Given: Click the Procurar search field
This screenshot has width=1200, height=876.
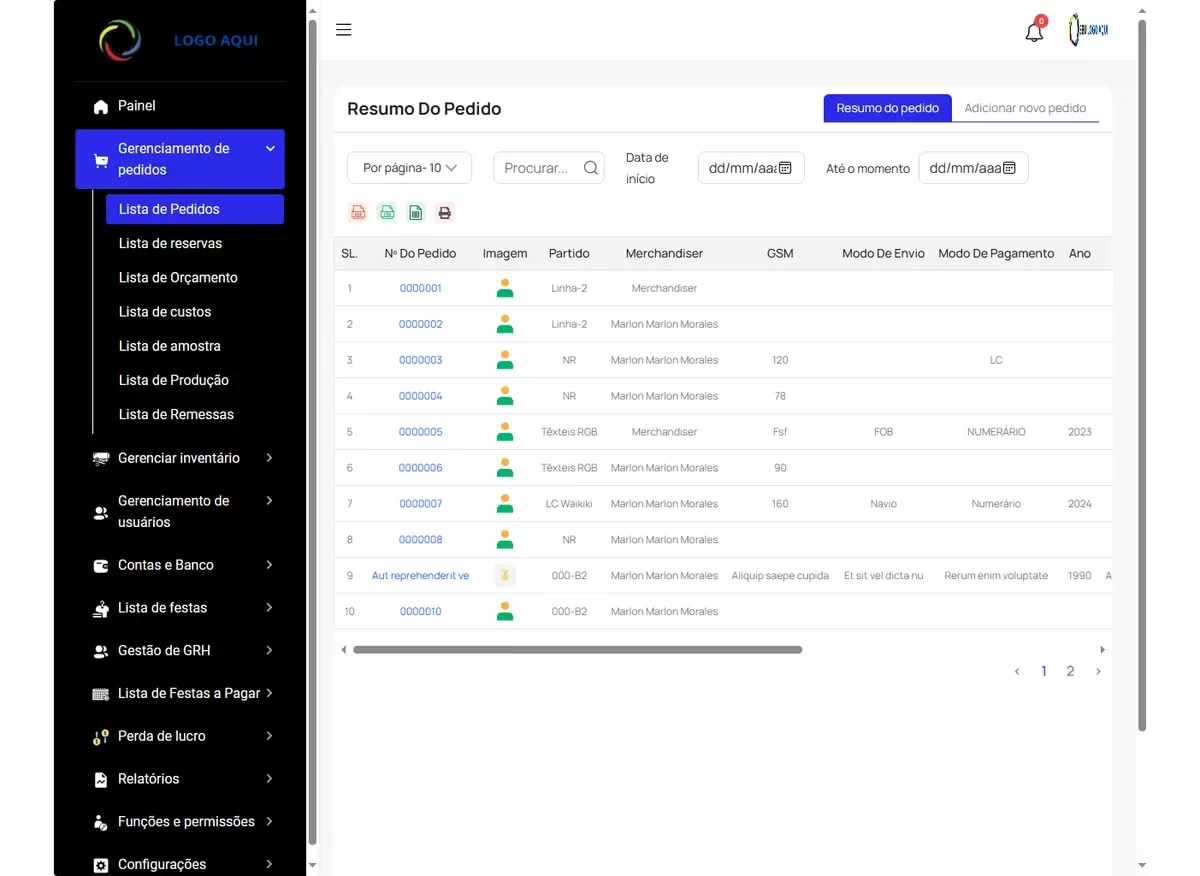Looking at the screenshot, I should 537,168.
